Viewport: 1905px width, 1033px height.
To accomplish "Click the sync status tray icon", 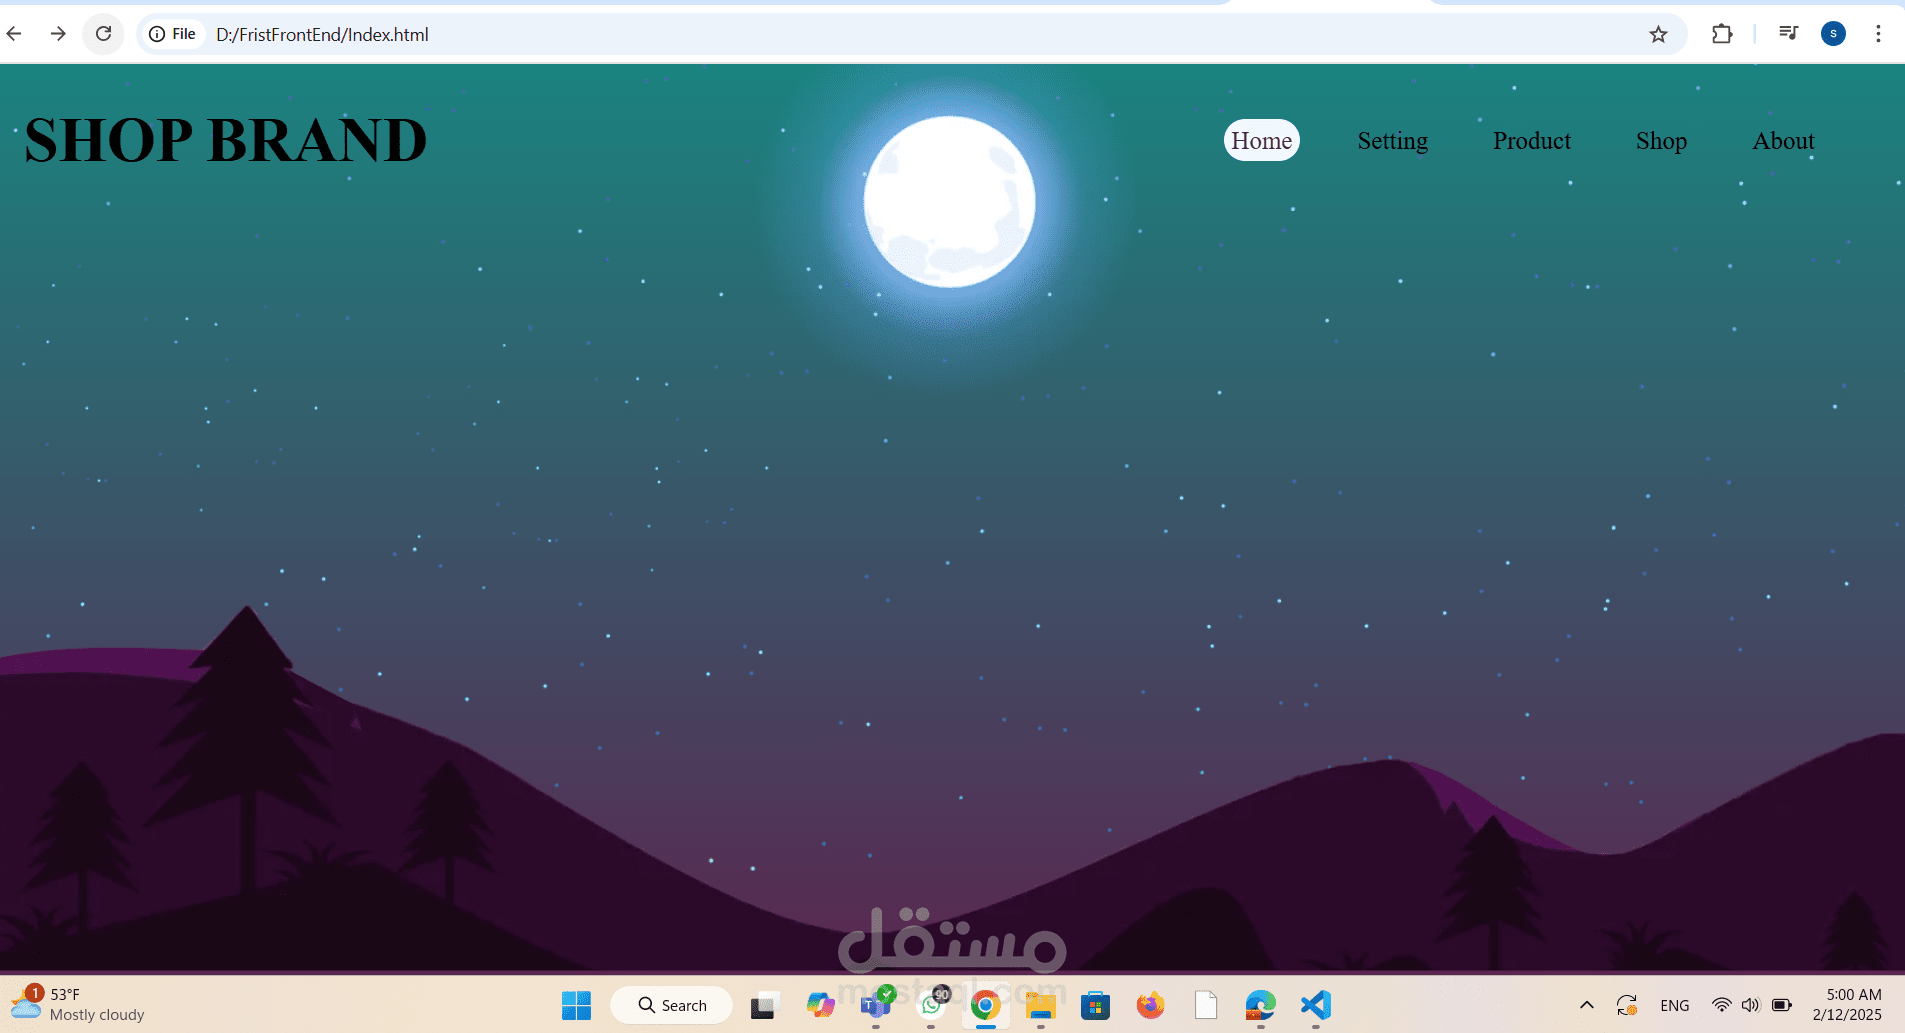I will (1627, 1005).
